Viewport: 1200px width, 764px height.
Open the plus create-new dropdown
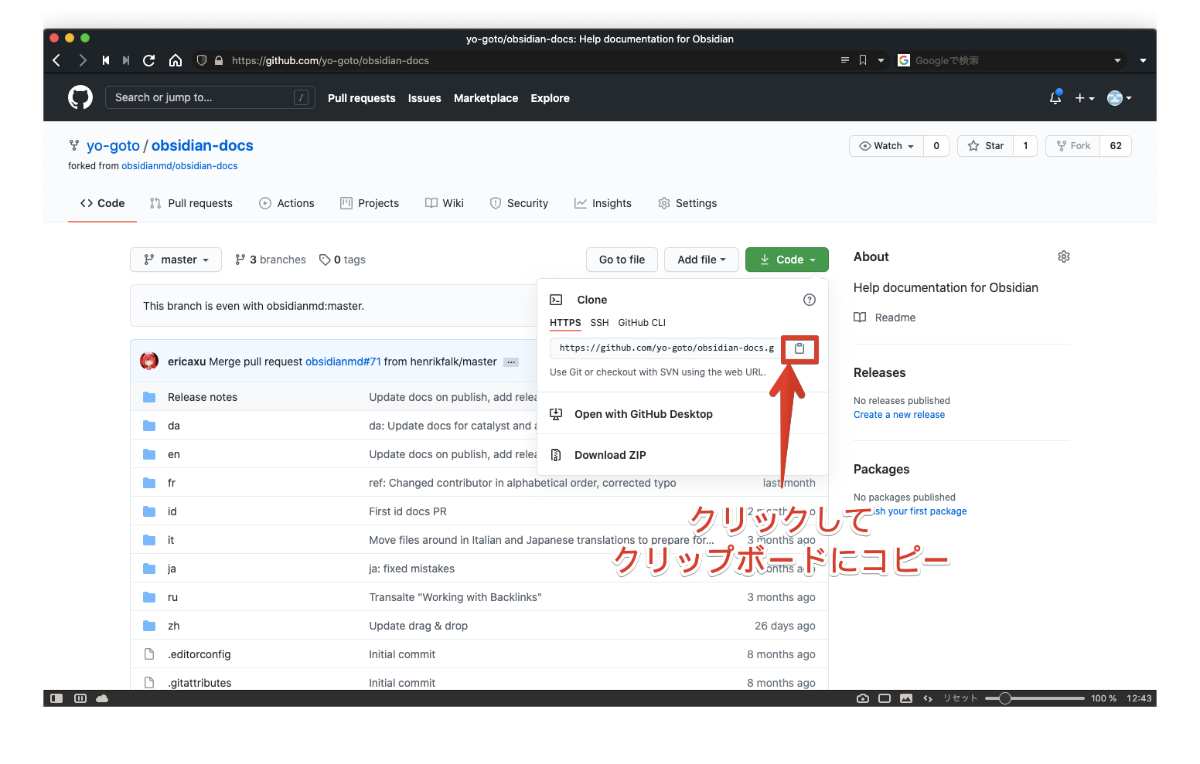tap(1084, 98)
